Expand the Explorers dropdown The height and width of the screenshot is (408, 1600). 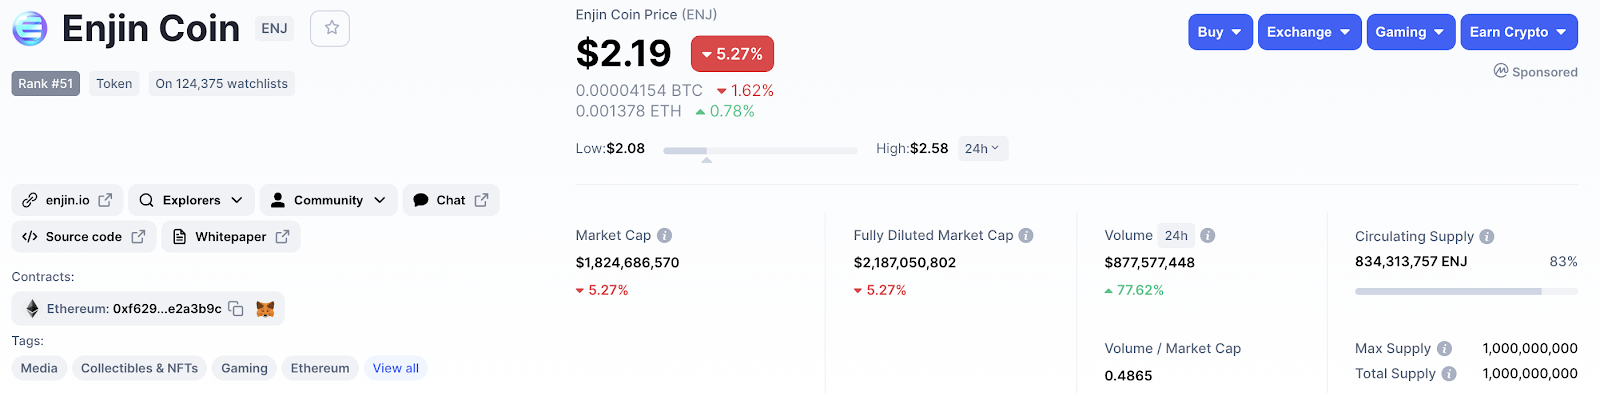(191, 200)
